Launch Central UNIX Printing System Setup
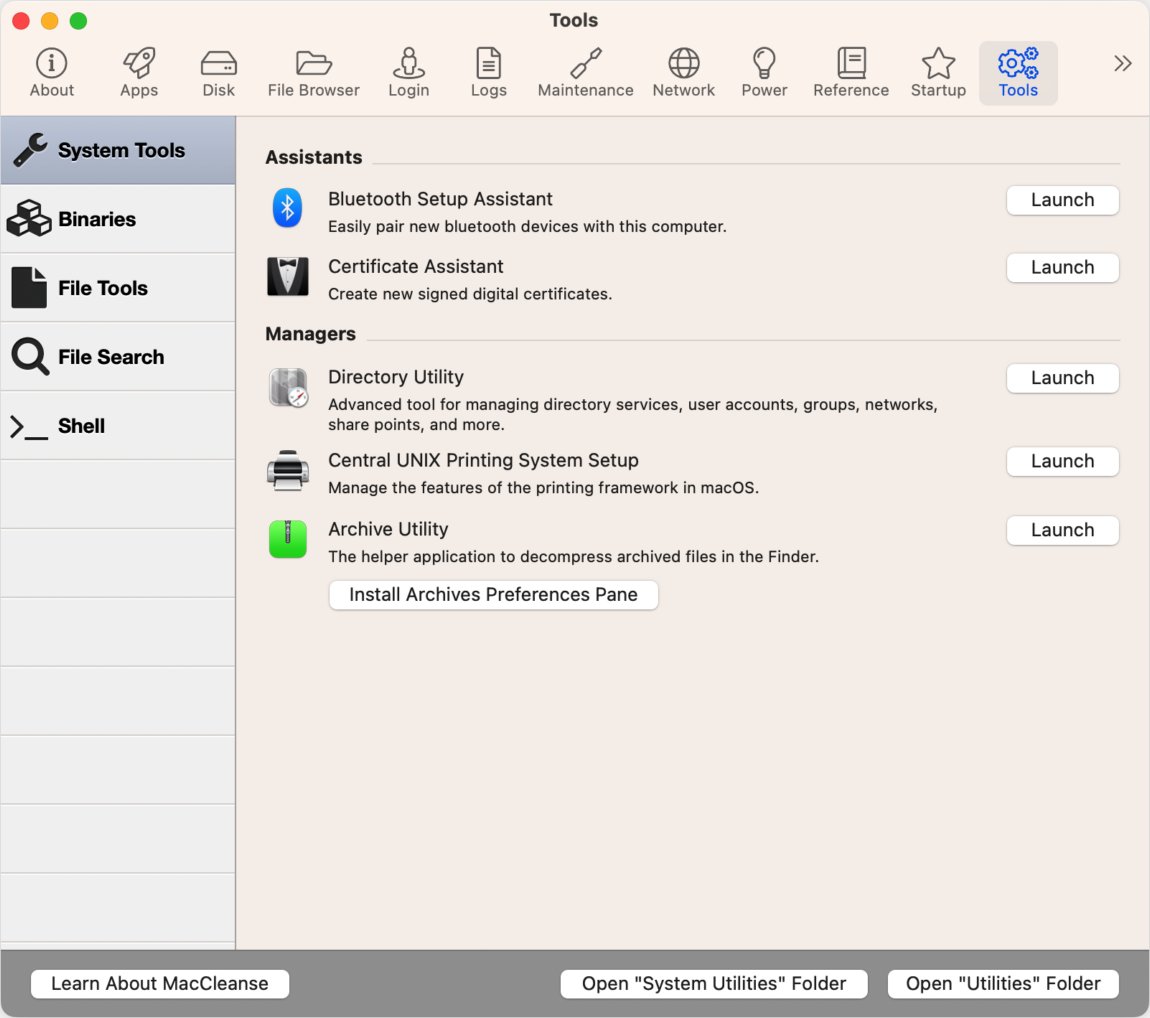This screenshot has width=1150, height=1018. point(1062,461)
